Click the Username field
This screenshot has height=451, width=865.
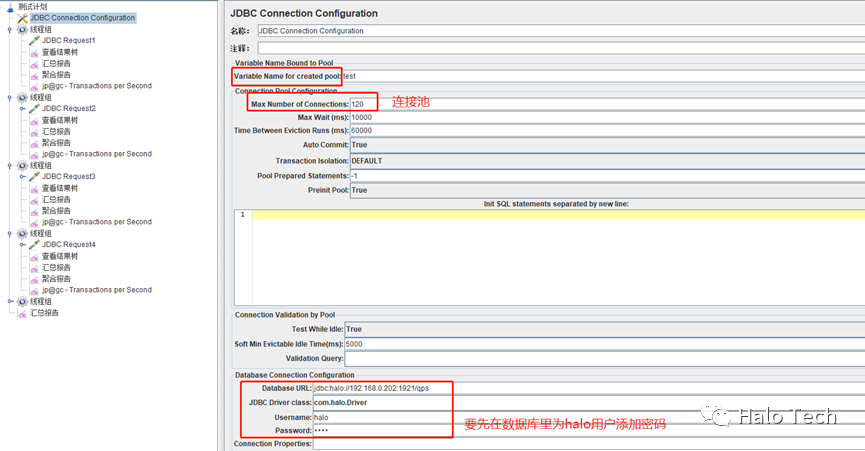pyautogui.click(x=589, y=417)
